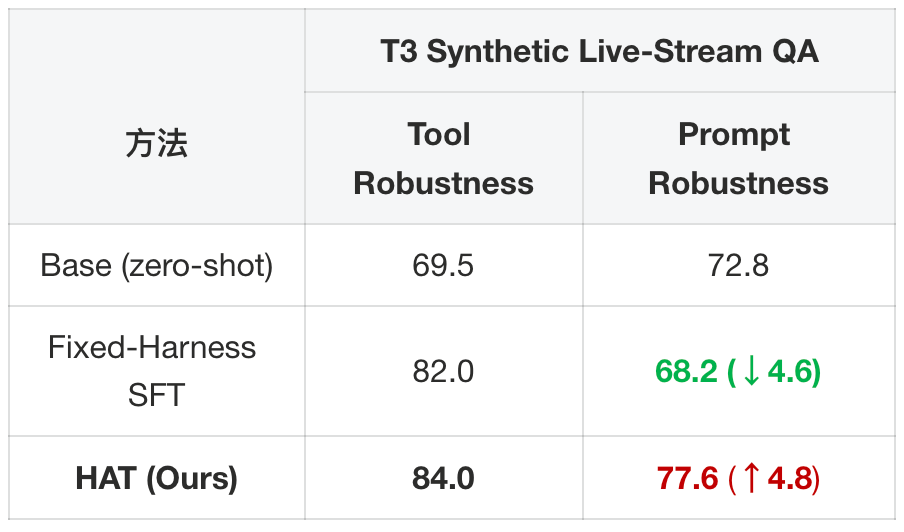Click the 82.0 cell value
904x532 pixels.
pos(443,371)
